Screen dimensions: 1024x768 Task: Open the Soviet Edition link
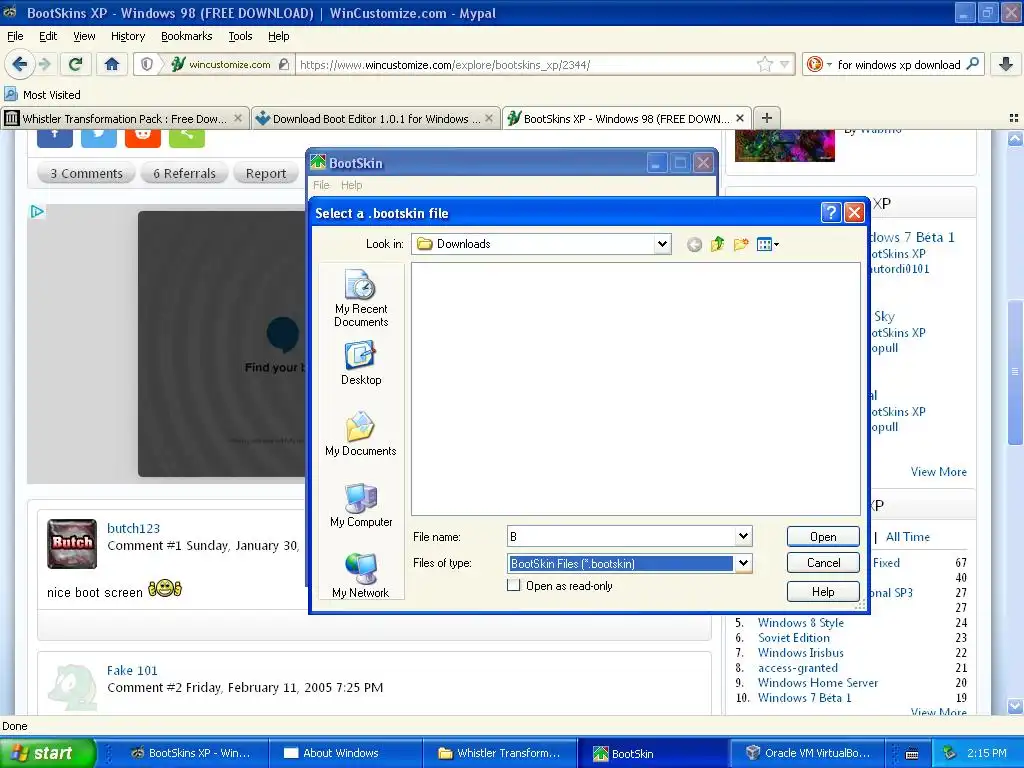coord(793,637)
